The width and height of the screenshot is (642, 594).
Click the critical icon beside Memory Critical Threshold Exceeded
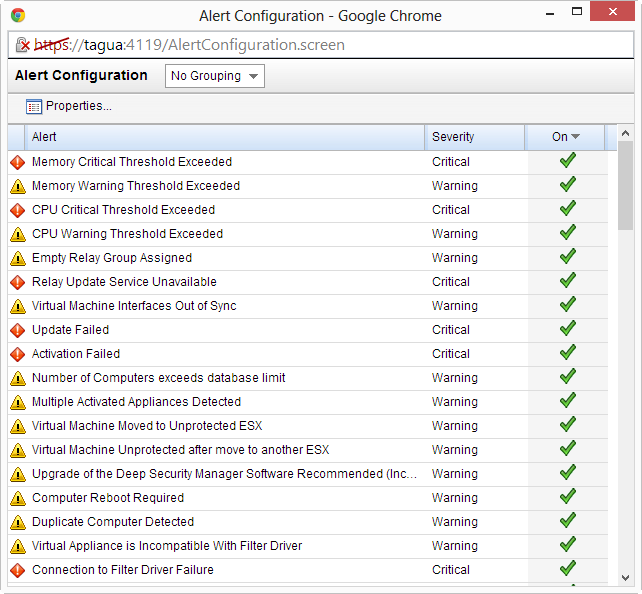pyautogui.click(x=17, y=162)
